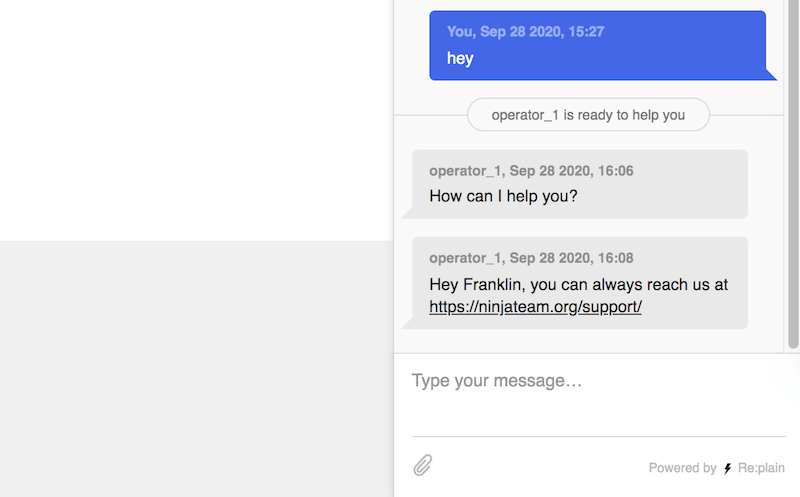The image size is (800, 497).
Task: Click the Re:plain lightning bolt icon
Action: tap(728, 468)
